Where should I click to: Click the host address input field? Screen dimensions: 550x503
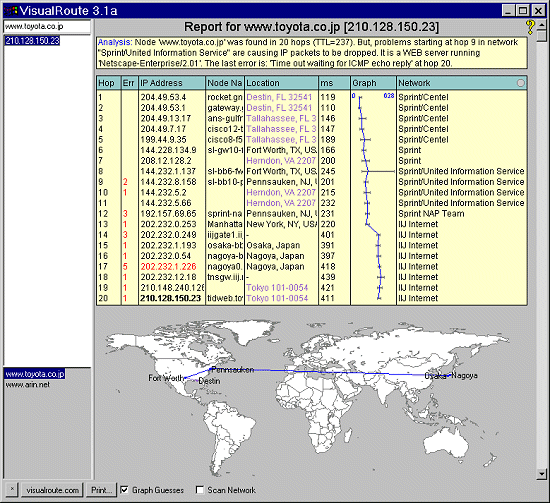click(x=47, y=26)
